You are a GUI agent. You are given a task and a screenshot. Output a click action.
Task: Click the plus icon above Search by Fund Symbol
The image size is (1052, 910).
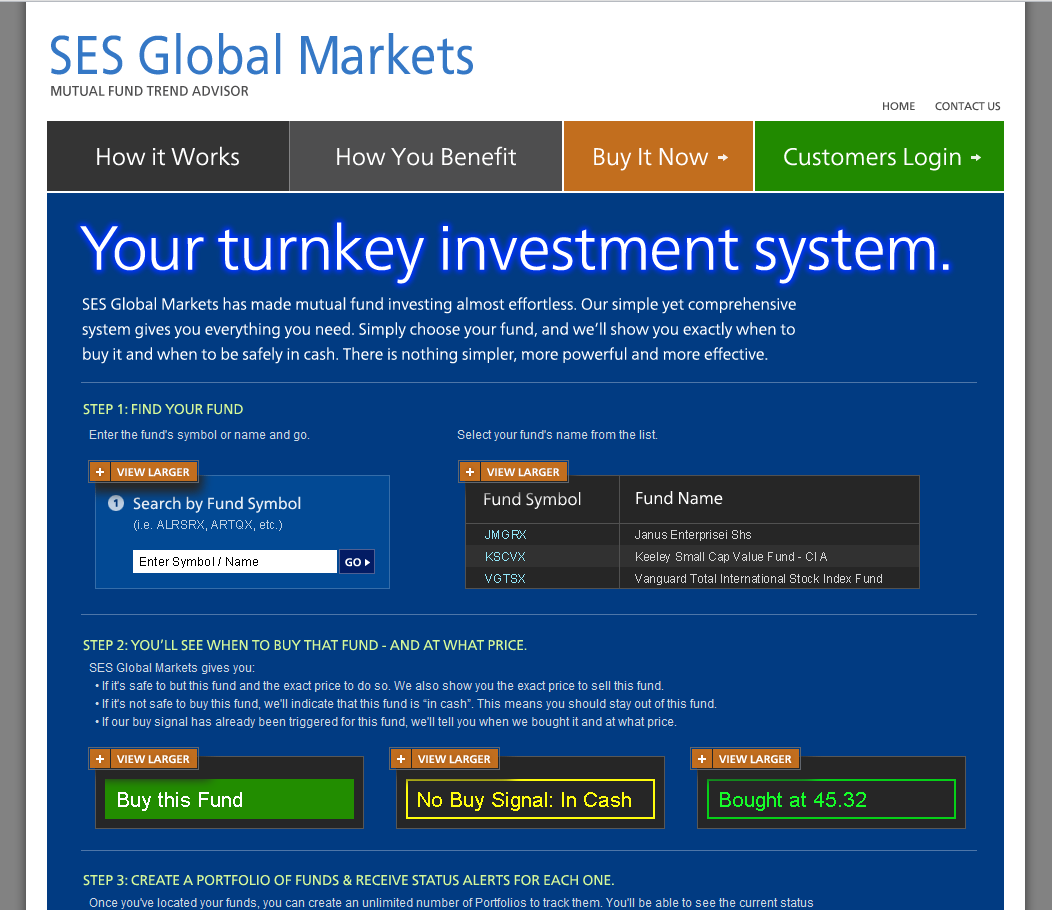[x=100, y=472]
